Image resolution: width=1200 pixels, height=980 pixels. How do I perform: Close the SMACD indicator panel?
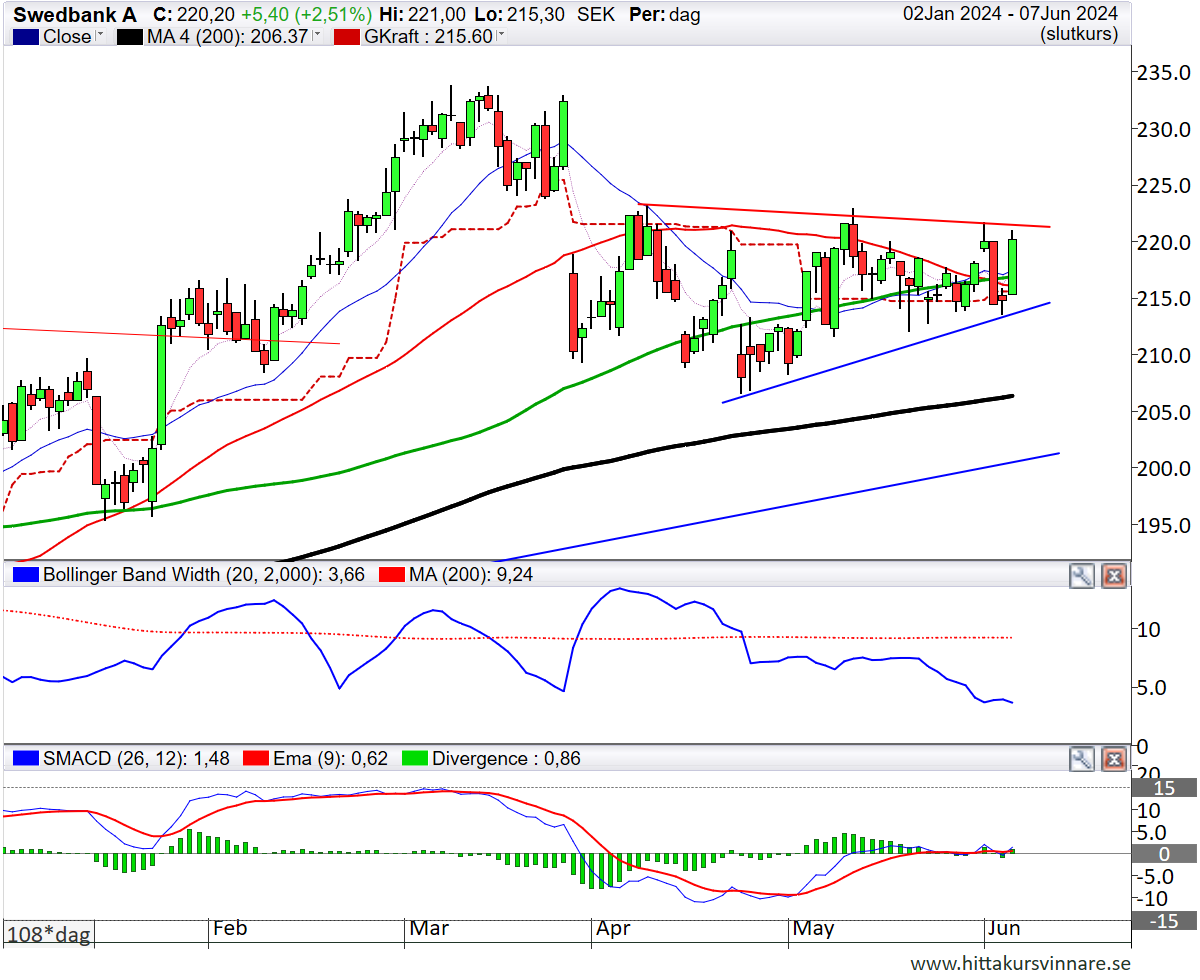click(x=1114, y=759)
